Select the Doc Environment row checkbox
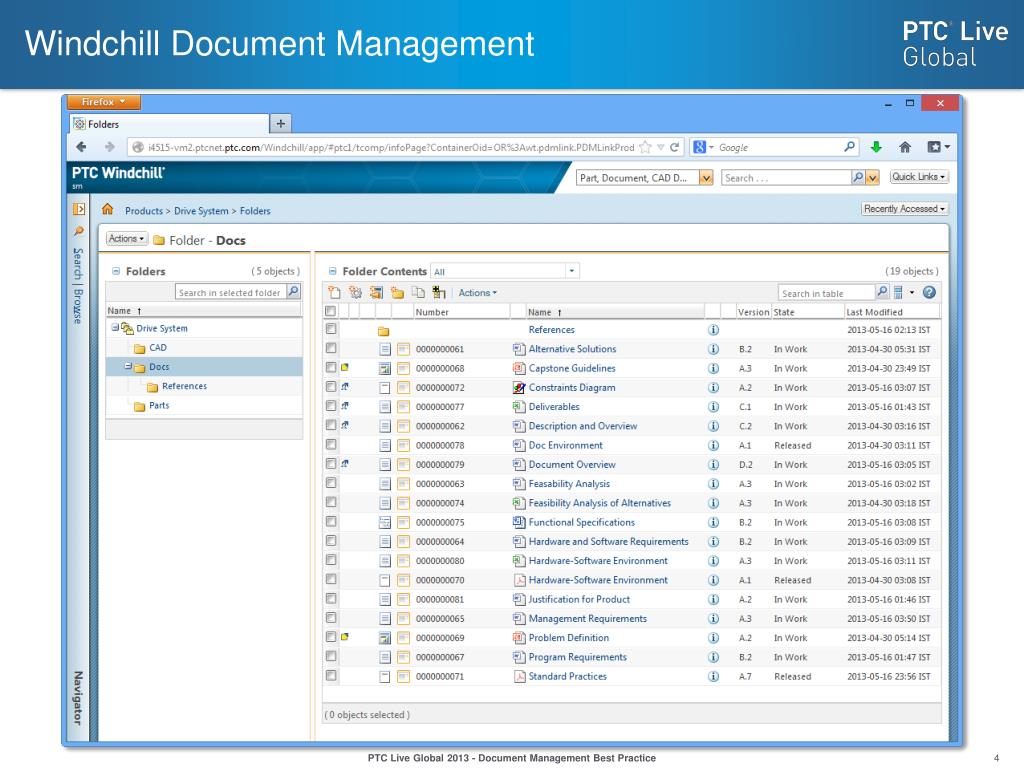This screenshot has height=768, width=1024. coord(331,444)
